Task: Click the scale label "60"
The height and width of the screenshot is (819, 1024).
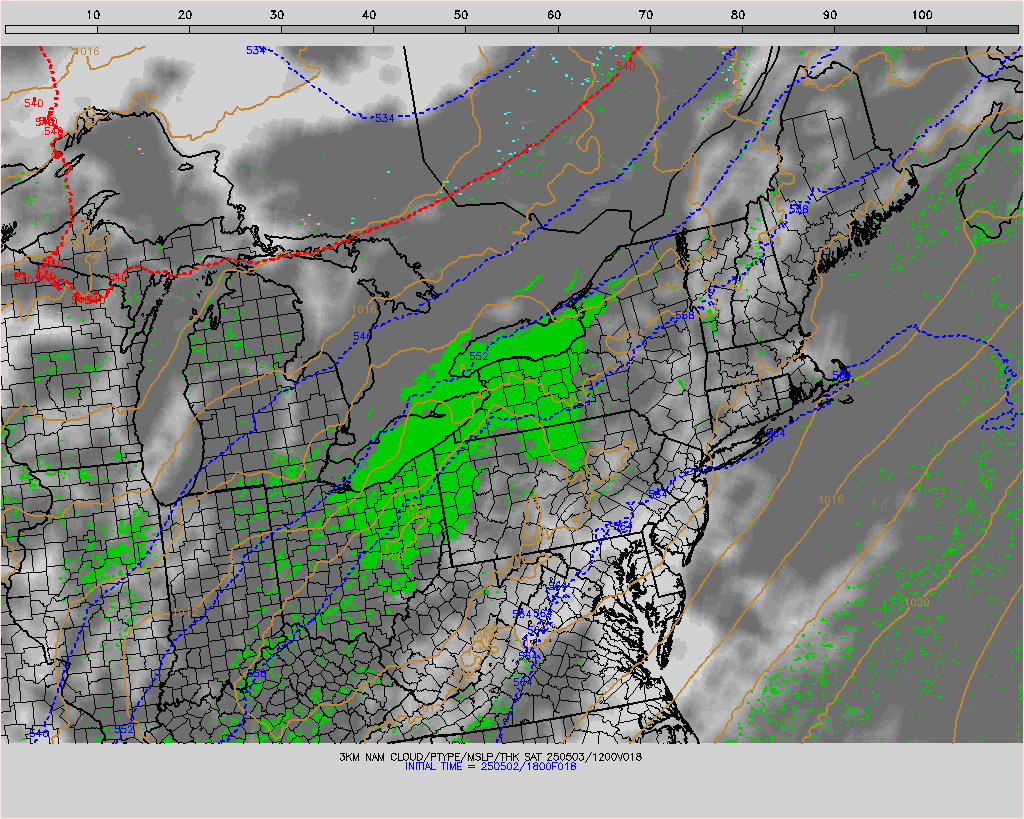Action: pos(554,14)
